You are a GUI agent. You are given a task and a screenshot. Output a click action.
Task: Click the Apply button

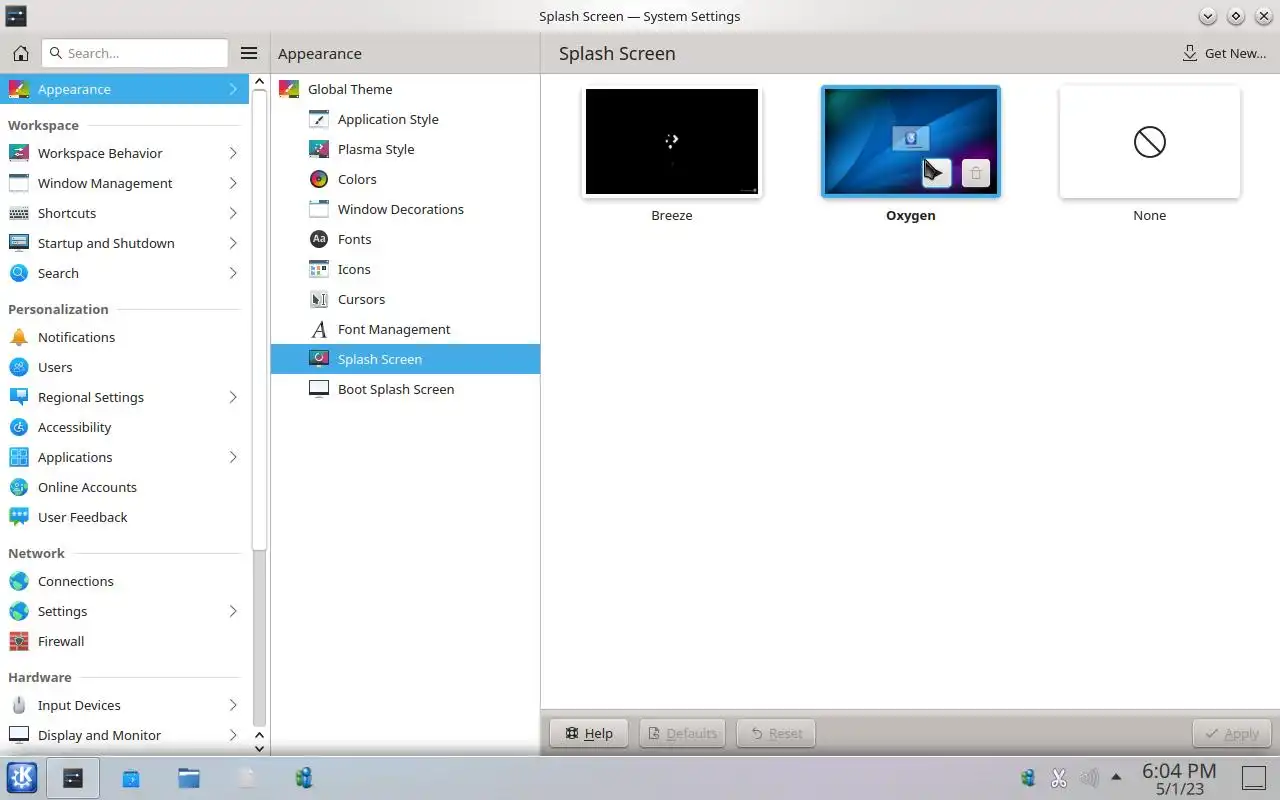[1232, 733]
